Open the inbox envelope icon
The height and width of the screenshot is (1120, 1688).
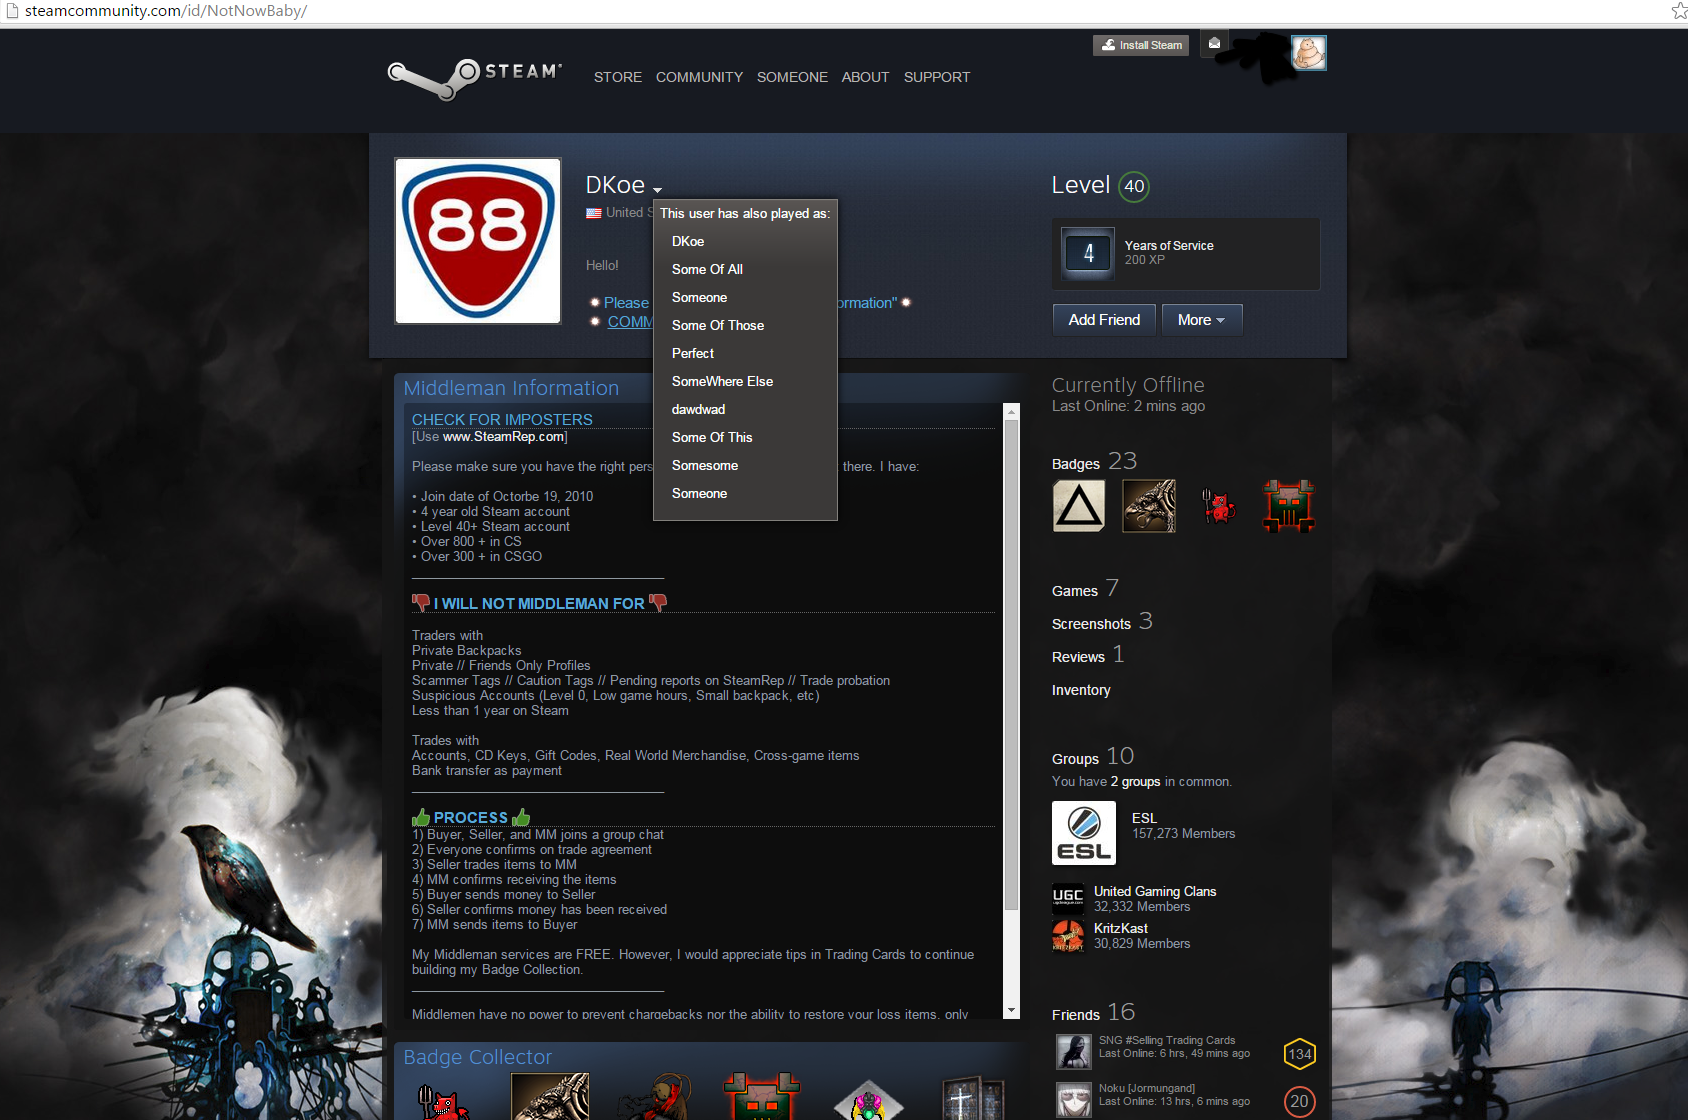pyautogui.click(x=1214, y=44)
